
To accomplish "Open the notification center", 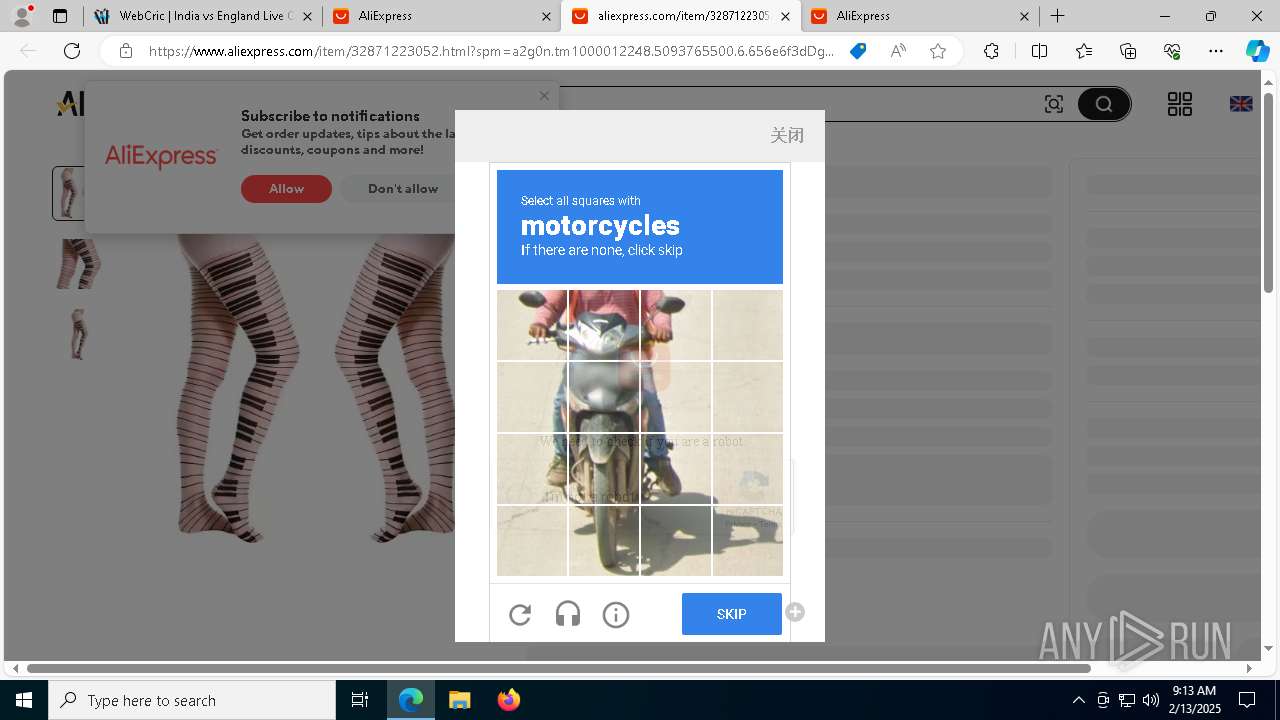I will 1247,700.
